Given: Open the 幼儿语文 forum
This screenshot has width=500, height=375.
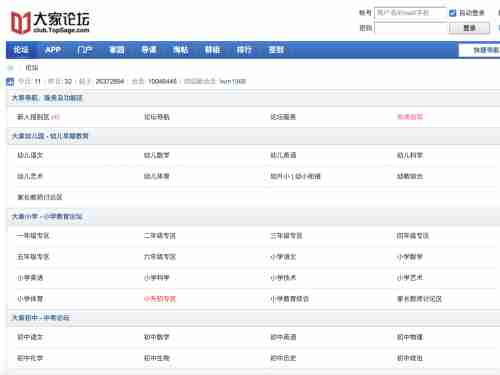Looking at the screenshot, I should [30, 155].
